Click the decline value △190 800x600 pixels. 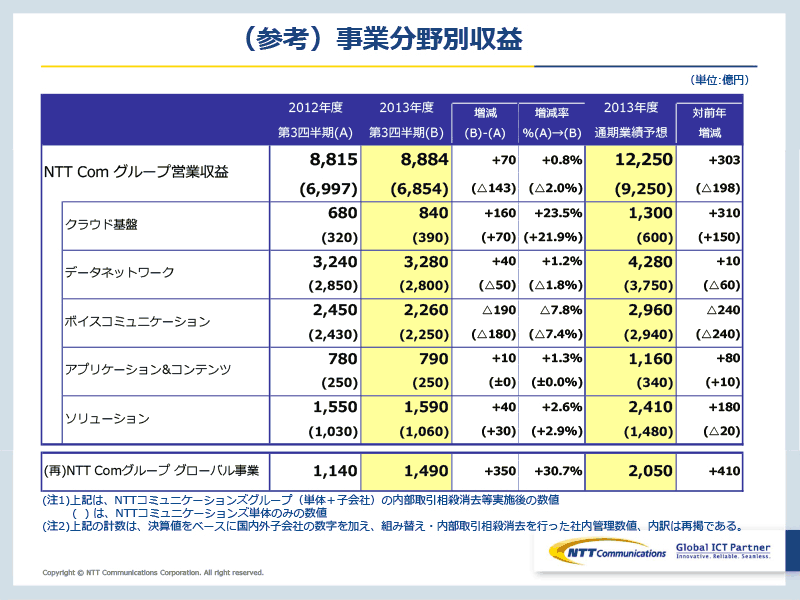point(499,310)
